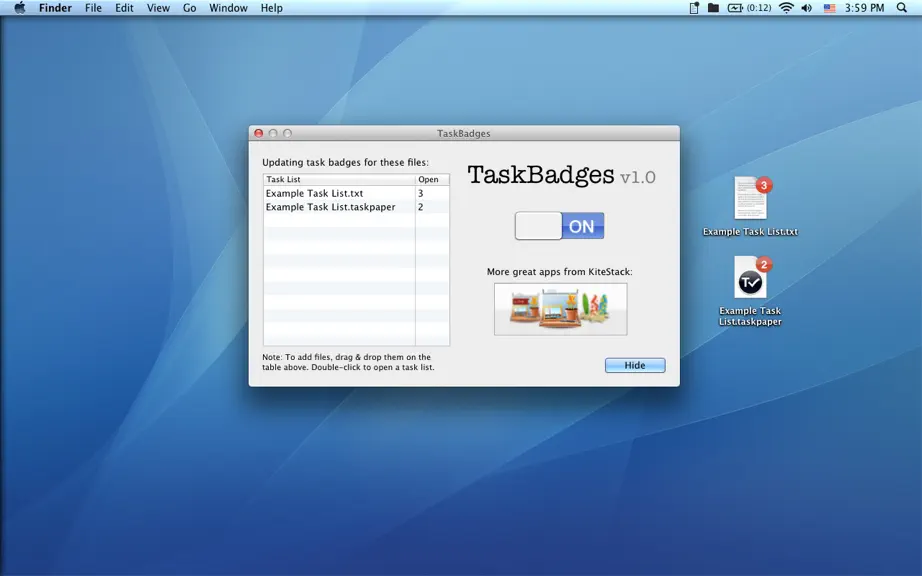
Task: Click the clipboard icon in menu bar
Action: tap(694, 8)
